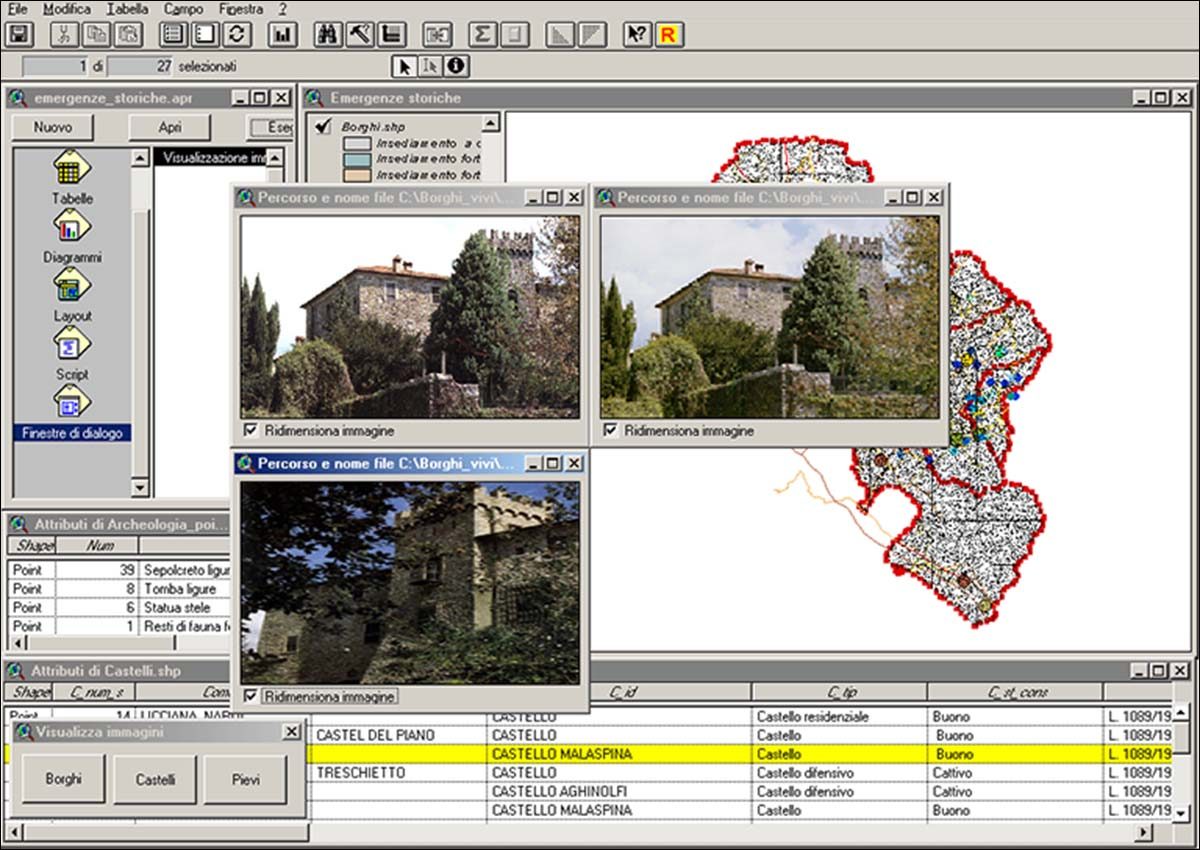Open Script in the project window
The width and height of the screenshot is (1200, 850).
pyautogui.click(x=72, y=354)
